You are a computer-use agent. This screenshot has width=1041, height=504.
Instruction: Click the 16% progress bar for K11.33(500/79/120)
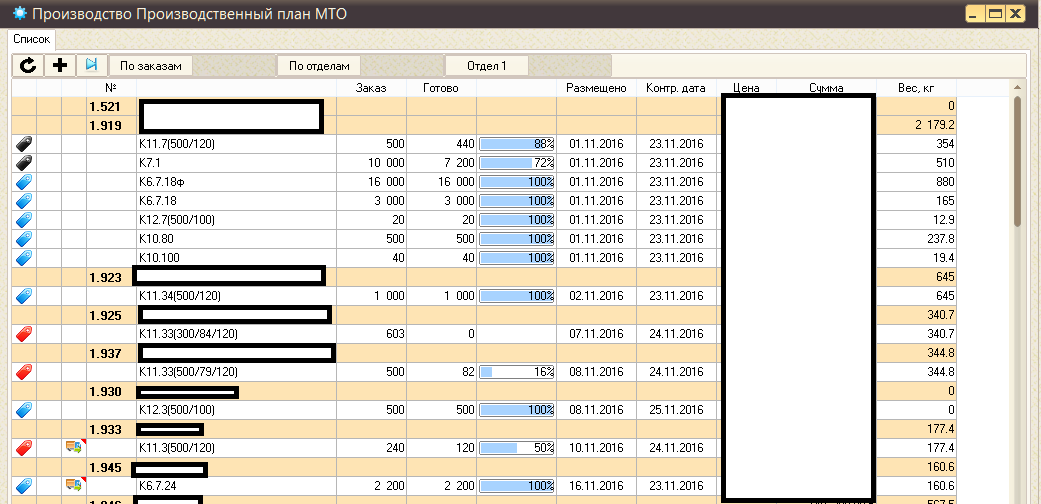[x=517, y=372]
